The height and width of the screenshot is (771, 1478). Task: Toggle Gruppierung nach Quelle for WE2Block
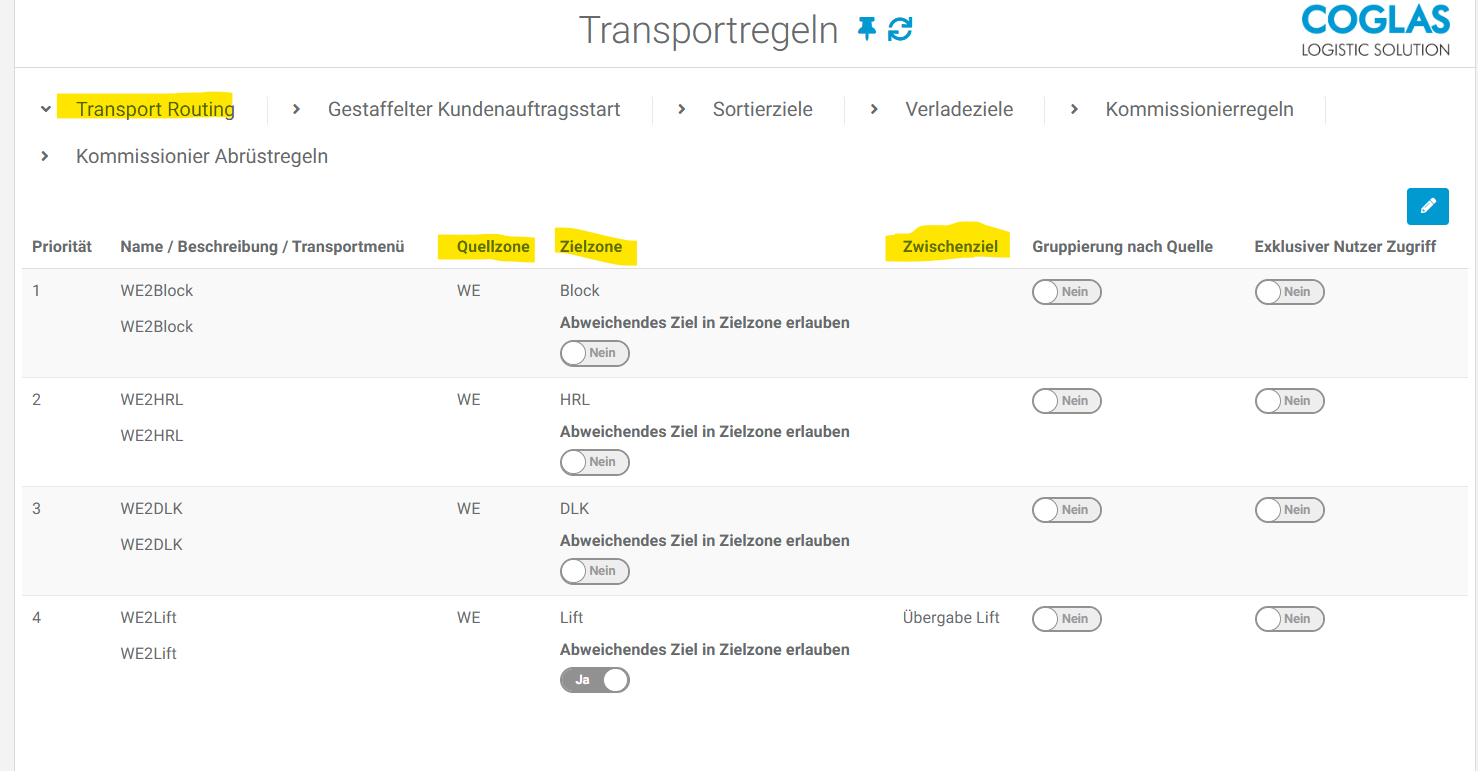click(1067, 292)
